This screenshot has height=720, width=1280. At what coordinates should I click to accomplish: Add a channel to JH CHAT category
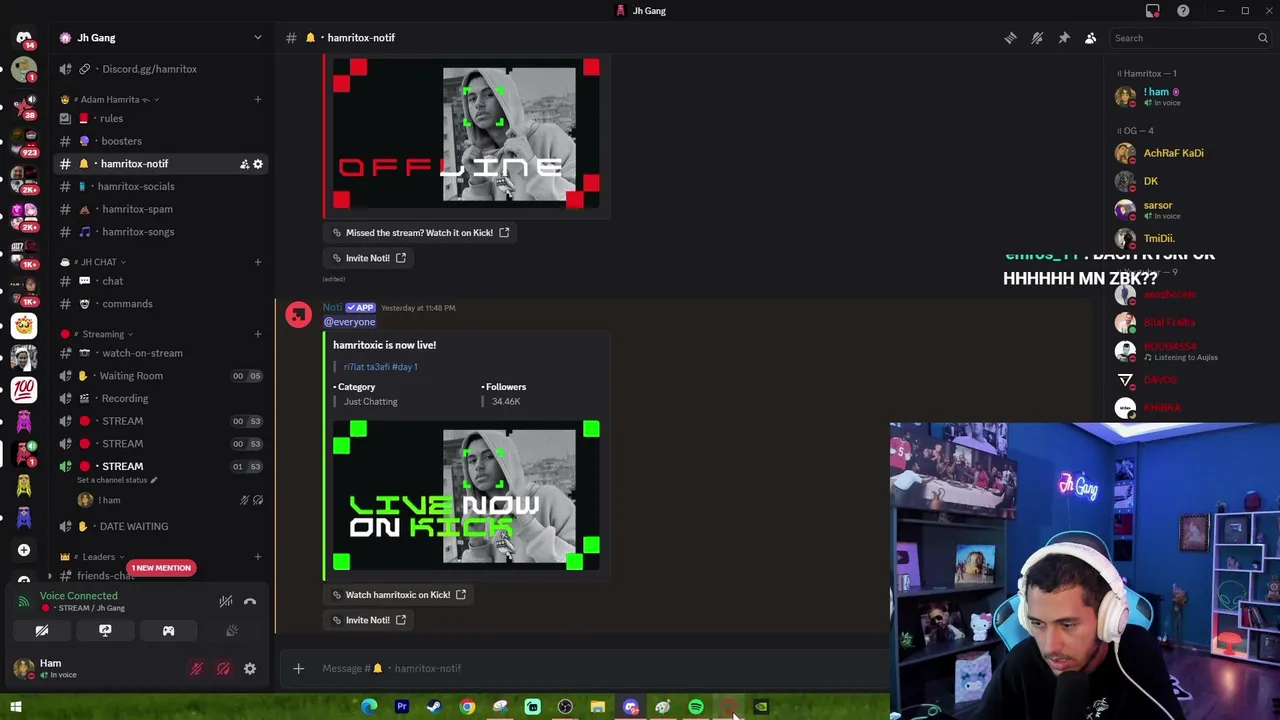(x=257, y=262)
